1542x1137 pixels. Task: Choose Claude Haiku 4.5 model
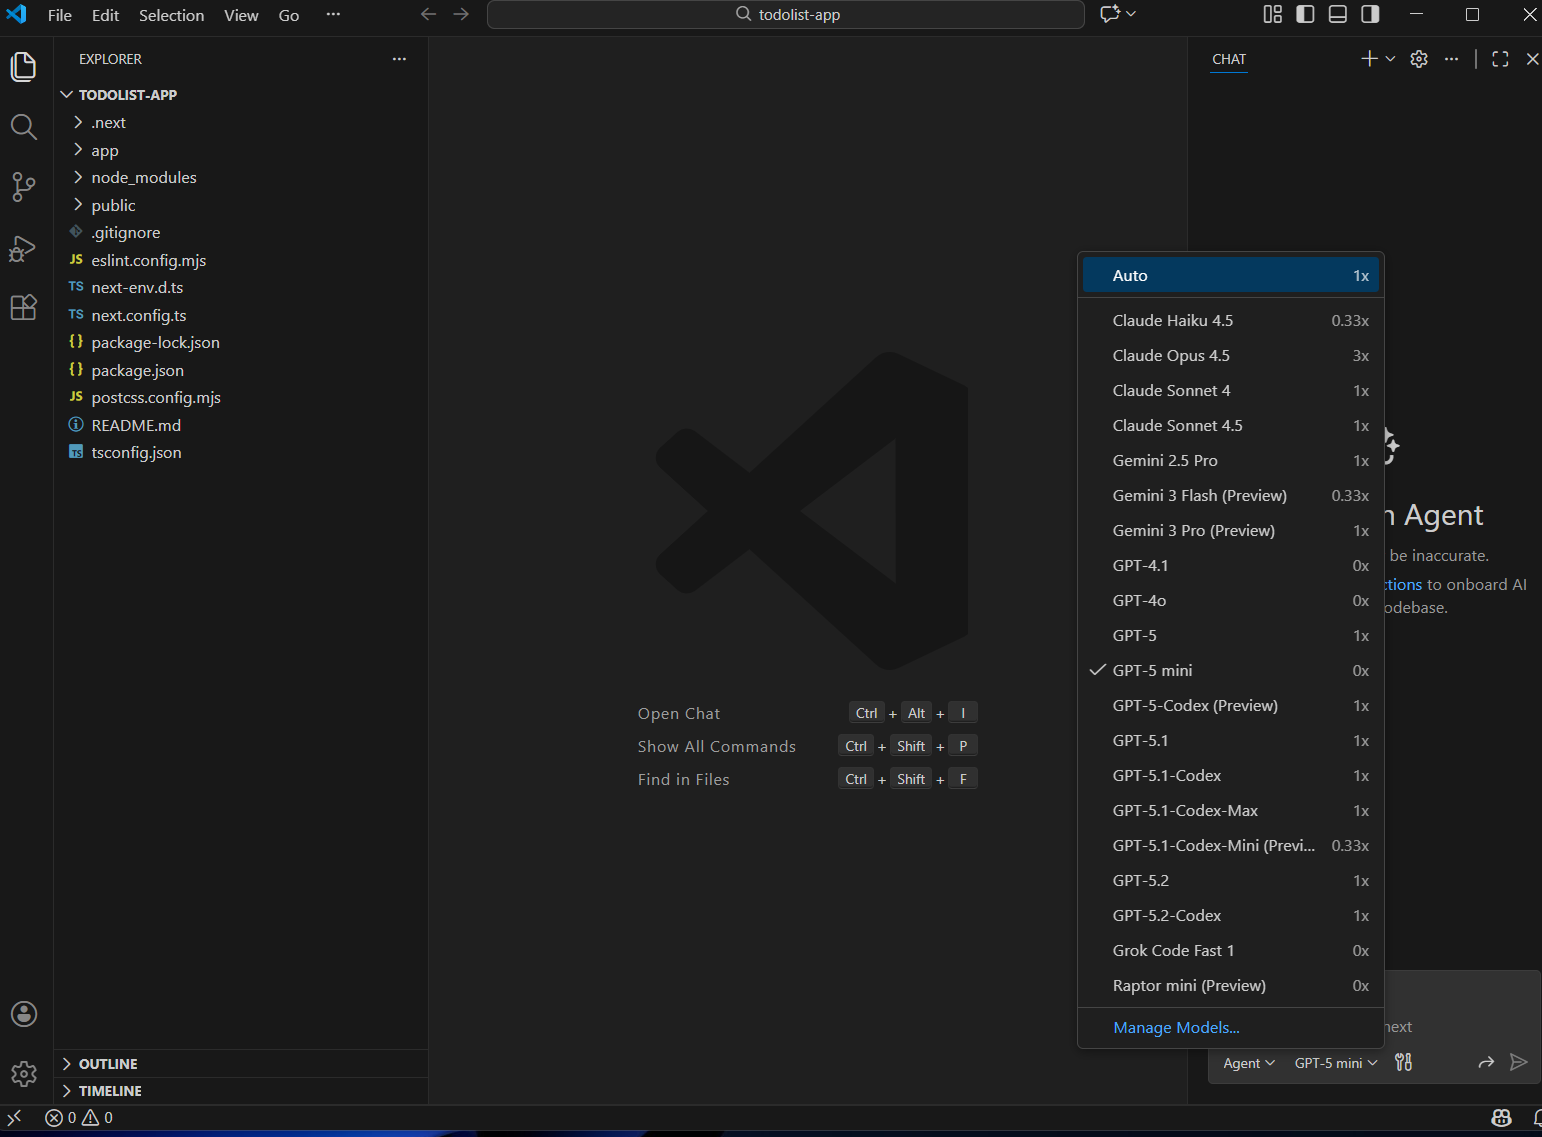(1230, 321)
